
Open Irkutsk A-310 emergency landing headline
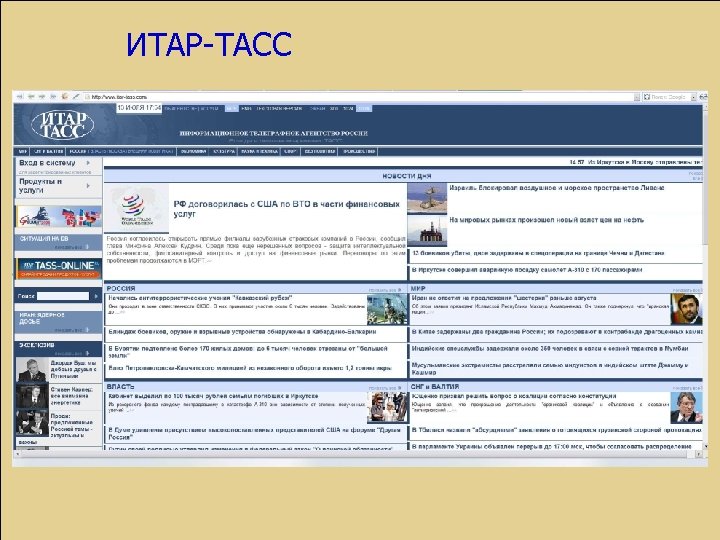(x=527, y=270)
